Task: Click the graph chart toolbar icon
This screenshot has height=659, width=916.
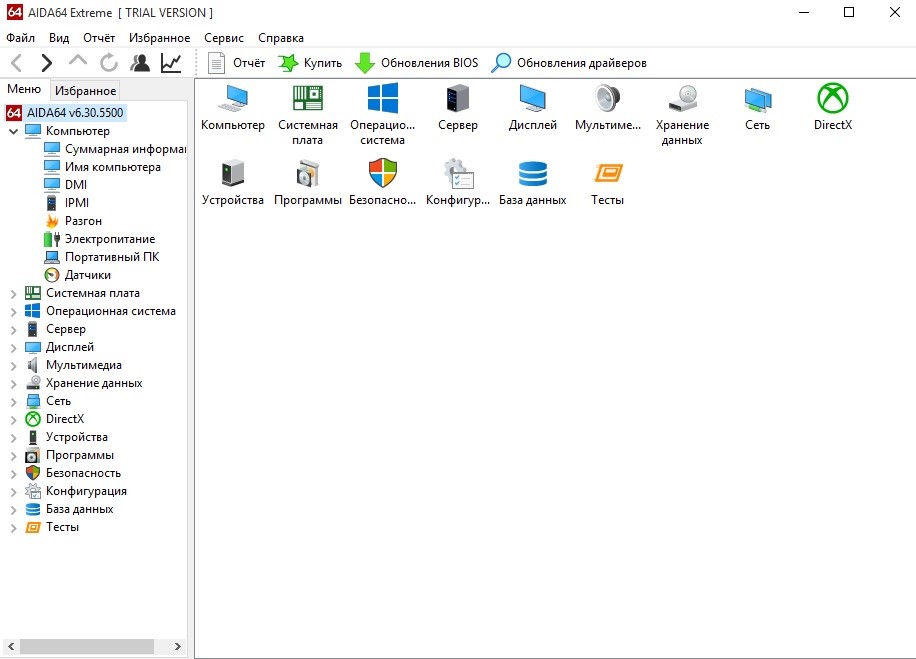Action: pos(171,63)
